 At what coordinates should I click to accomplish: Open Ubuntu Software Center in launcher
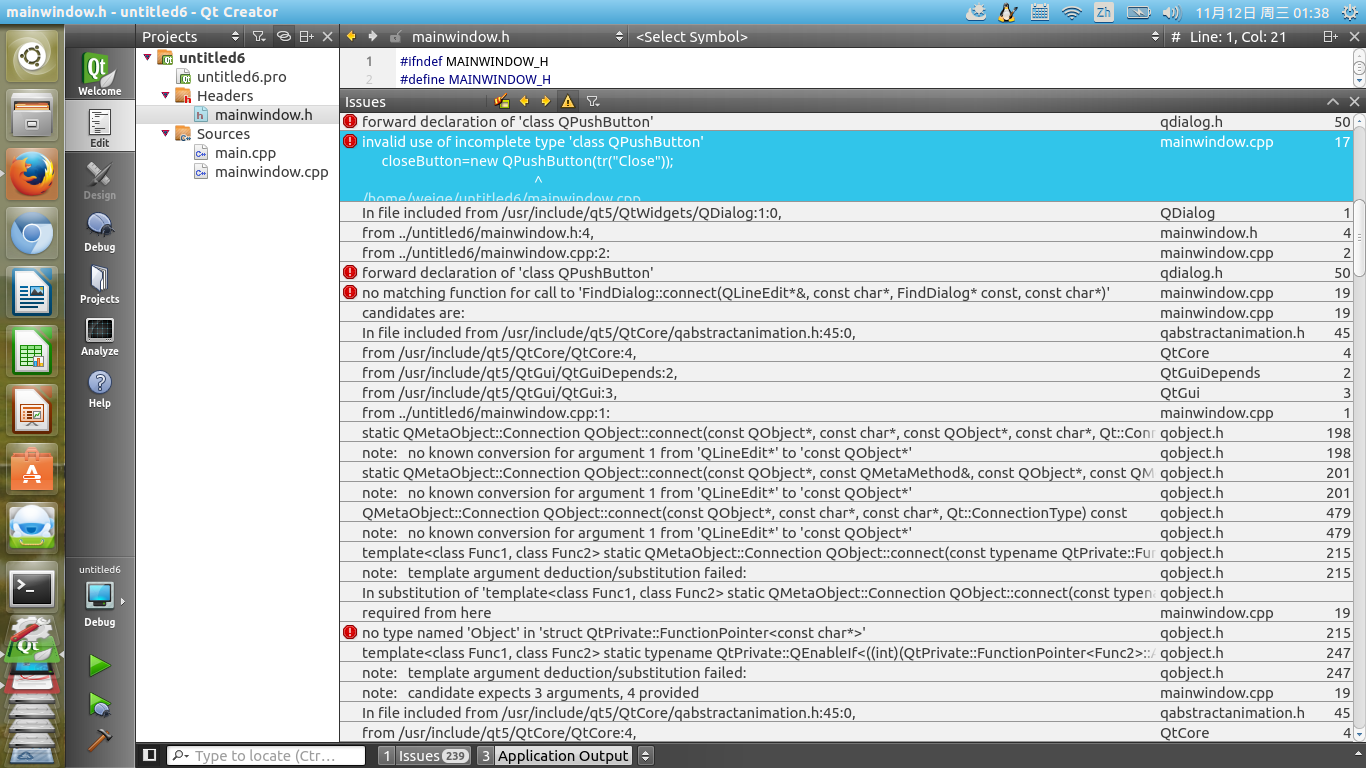[32, 470]
